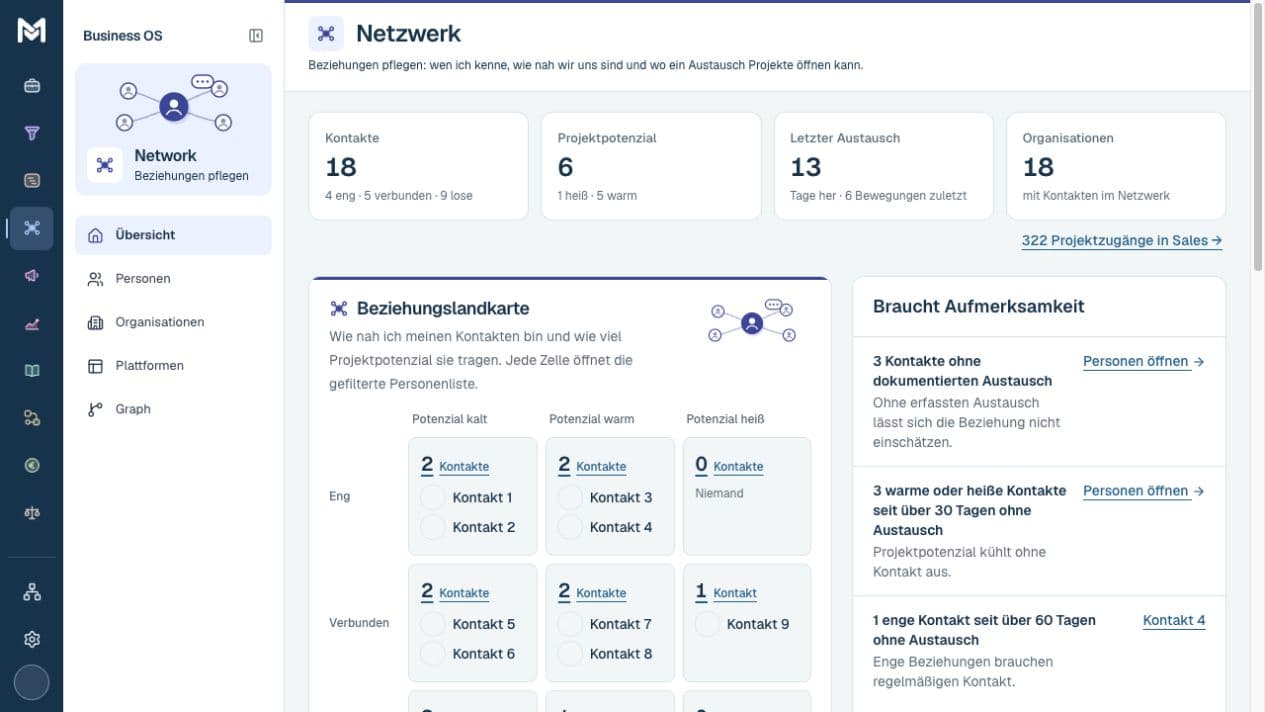Select Kontakt 3 in the relationship map
Screen dimensions: 1265x712
pos(605,498)
